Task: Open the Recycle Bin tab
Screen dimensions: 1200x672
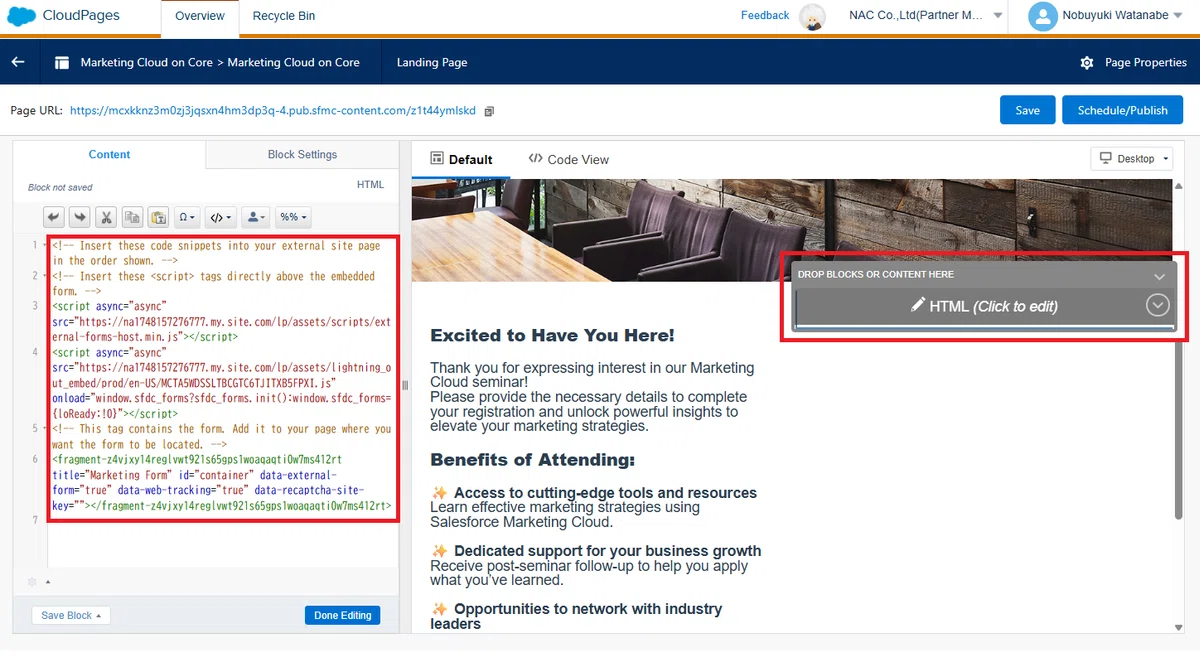Action: point(284,16)
